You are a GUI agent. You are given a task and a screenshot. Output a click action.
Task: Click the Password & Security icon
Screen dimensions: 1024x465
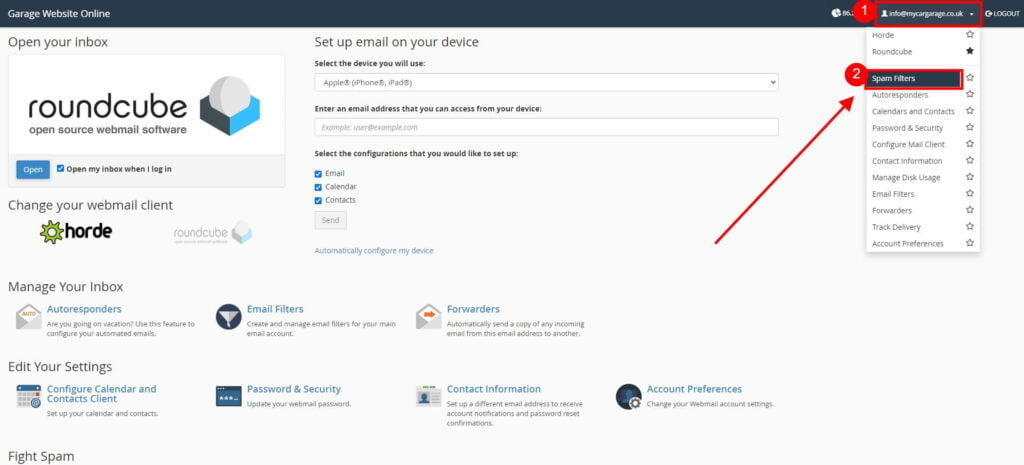(x=229, y=396)
